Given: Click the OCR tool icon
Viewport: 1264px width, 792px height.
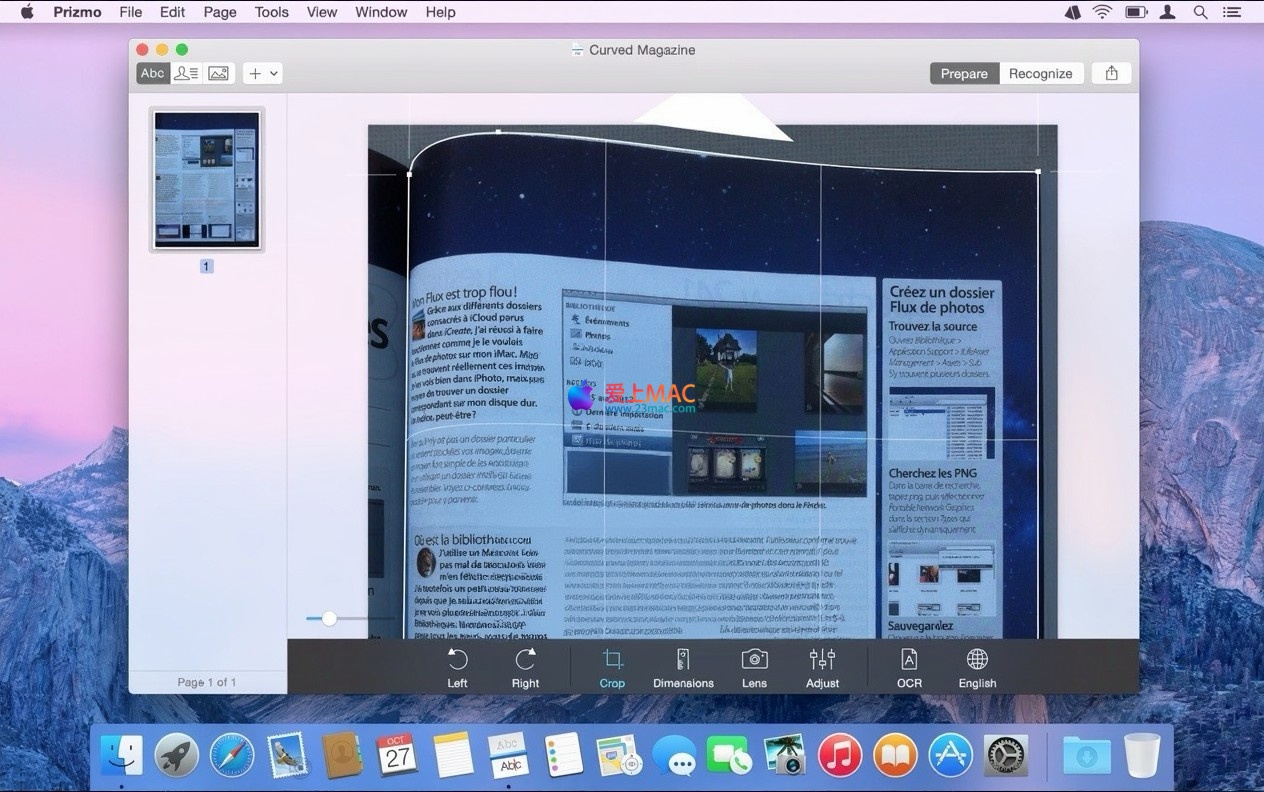Looking at the screenshot, I should pyautogui.click(x=909, y=667).
